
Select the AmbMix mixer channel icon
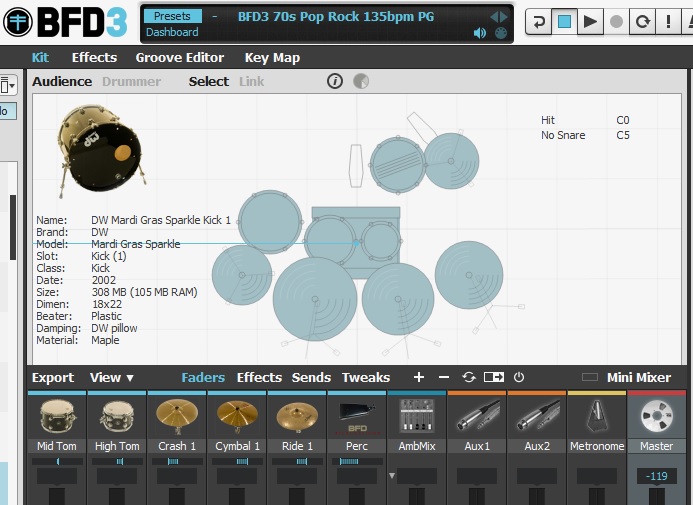[417, 416]
